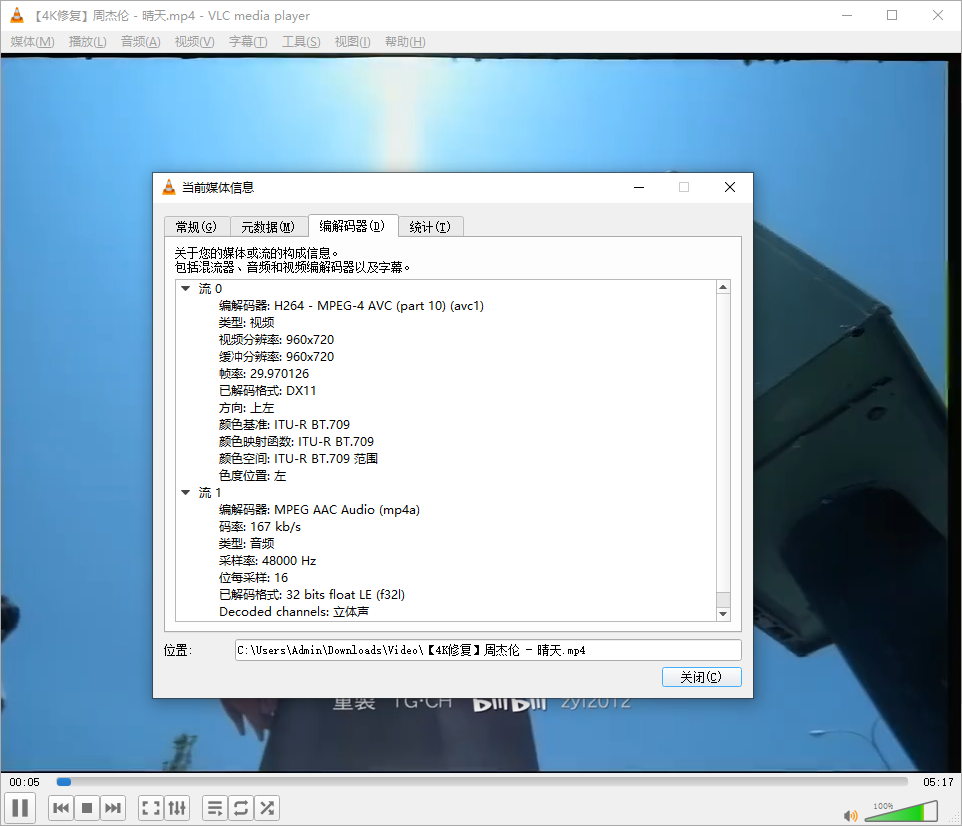The image size is (962, 826).
Task: Select the 采样率: 48000 Hz row
Action: [267, 561]
